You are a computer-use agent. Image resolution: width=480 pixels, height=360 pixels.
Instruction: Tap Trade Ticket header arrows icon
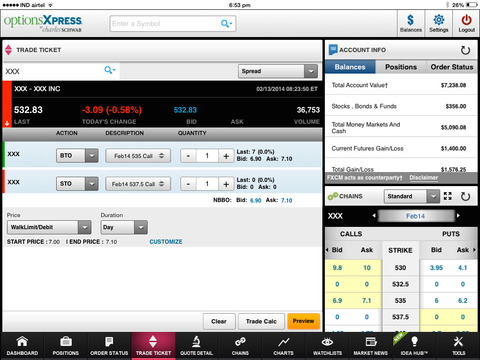point(9,50)
